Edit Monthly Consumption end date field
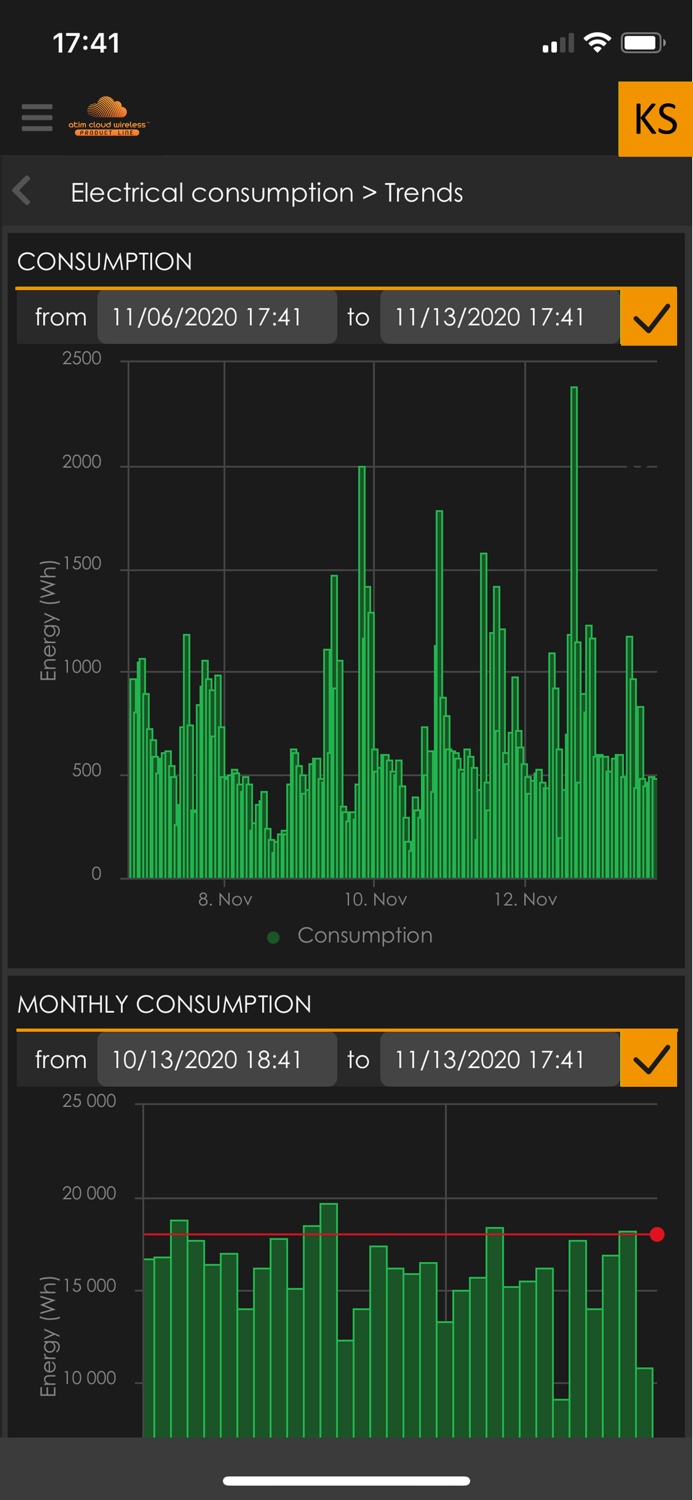The image size is (693, 1500). click(x=499, y=1060)
